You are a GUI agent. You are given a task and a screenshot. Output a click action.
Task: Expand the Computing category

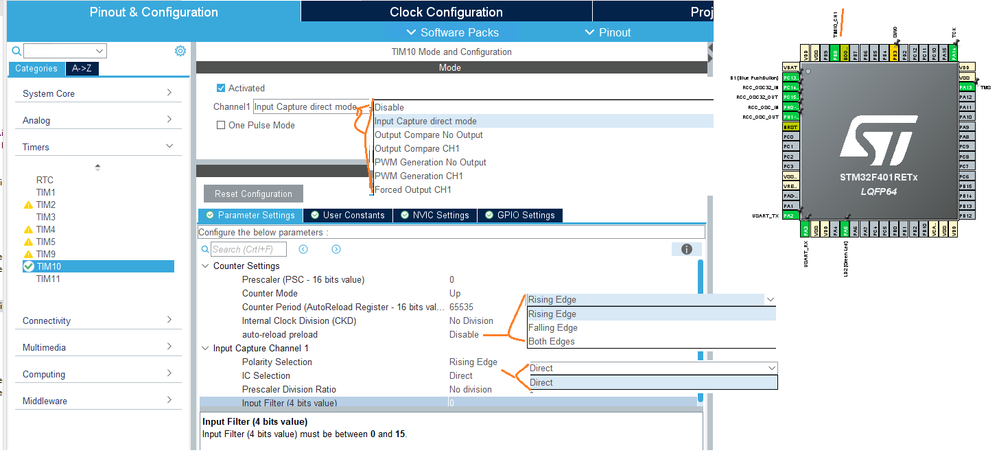(169, 373)
